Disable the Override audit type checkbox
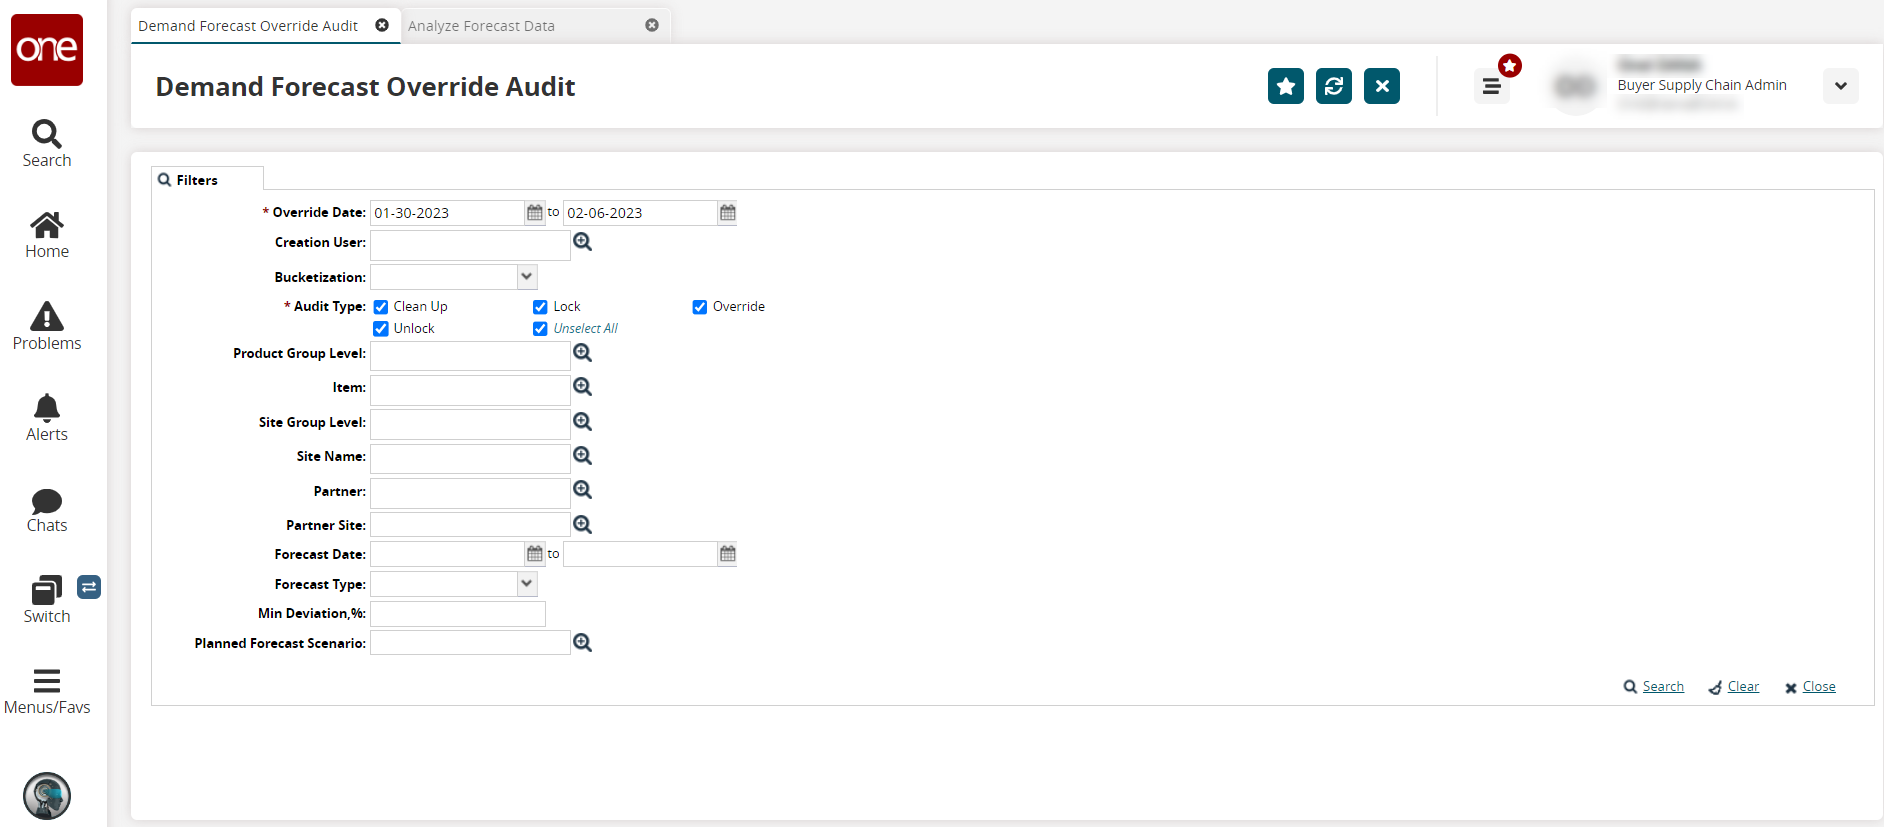 coord(700,307)
